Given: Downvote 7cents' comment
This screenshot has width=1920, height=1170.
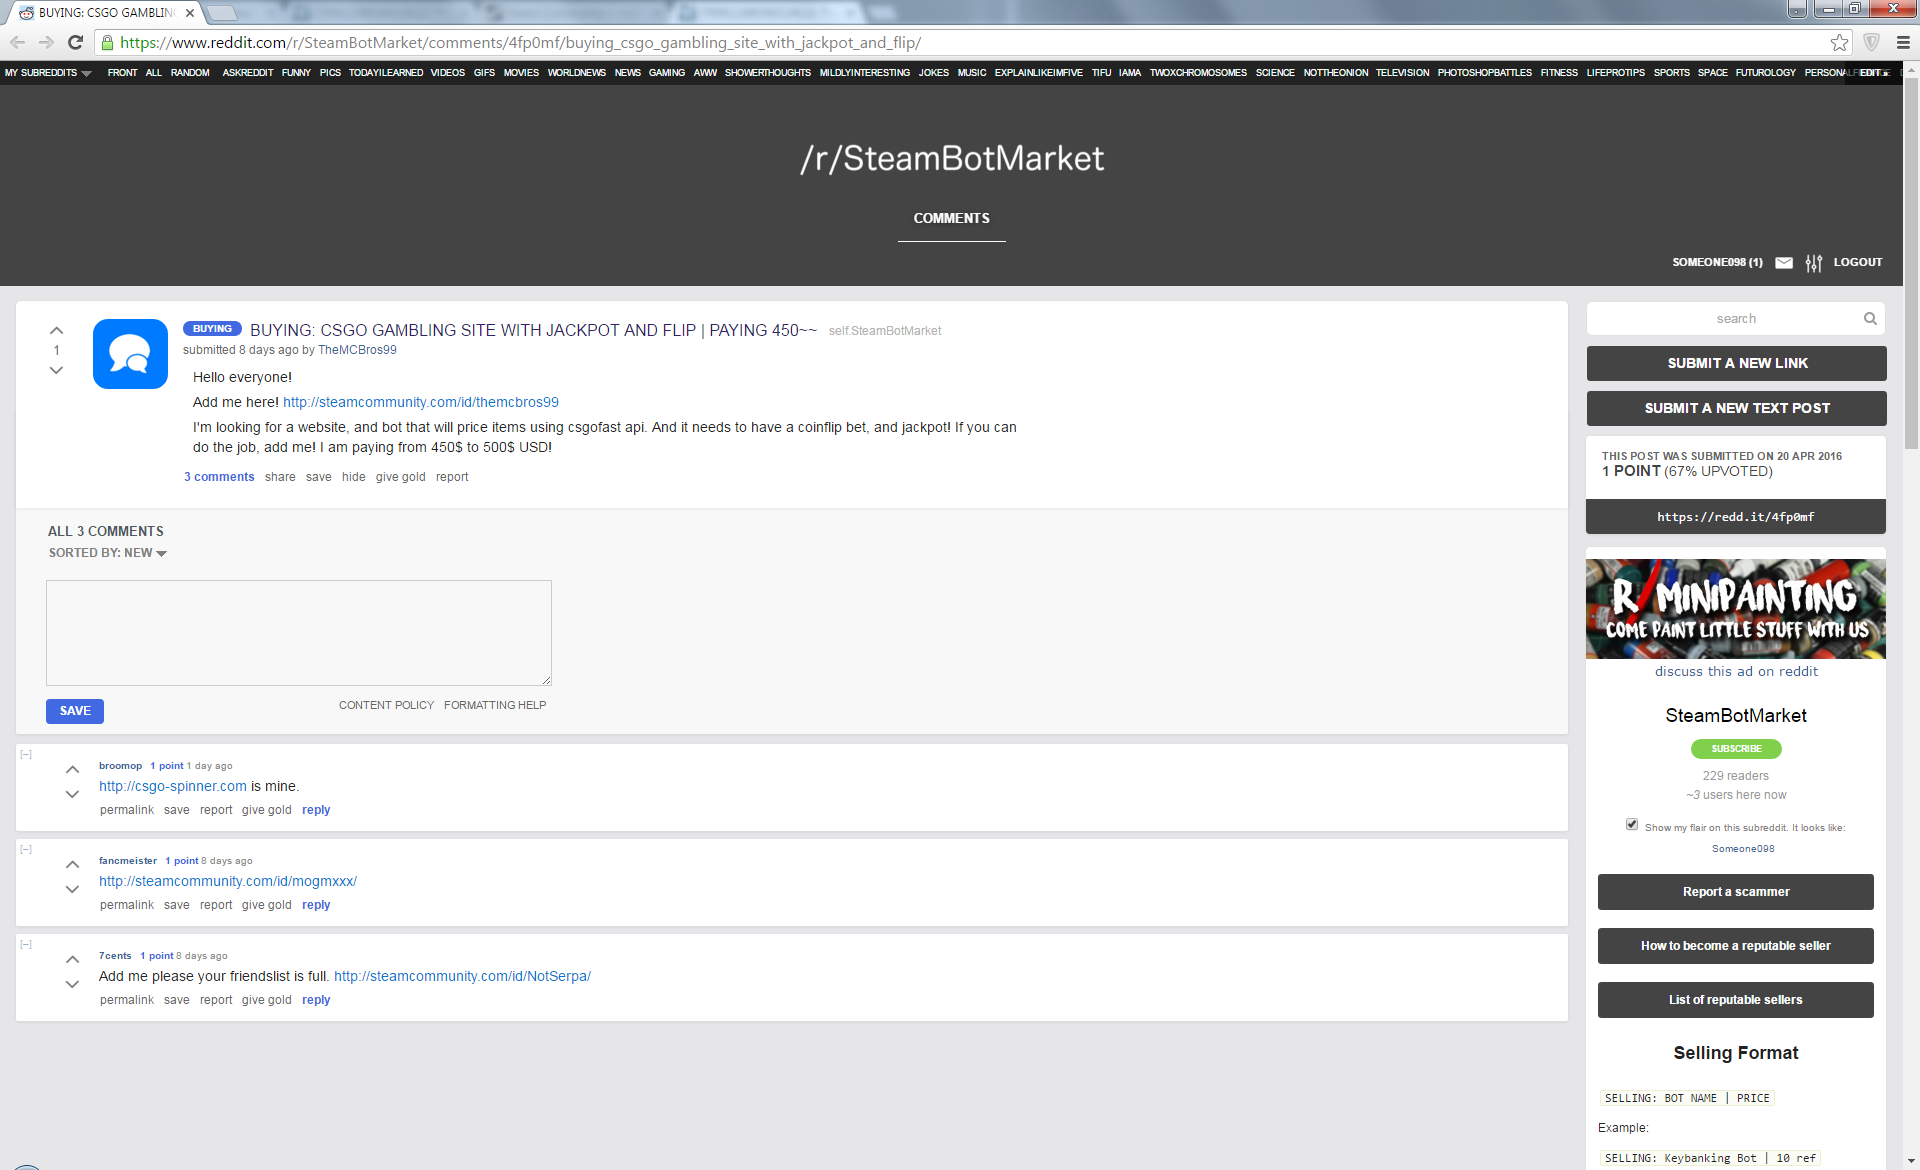Looking at the screenshot, I should click(72, 984).
